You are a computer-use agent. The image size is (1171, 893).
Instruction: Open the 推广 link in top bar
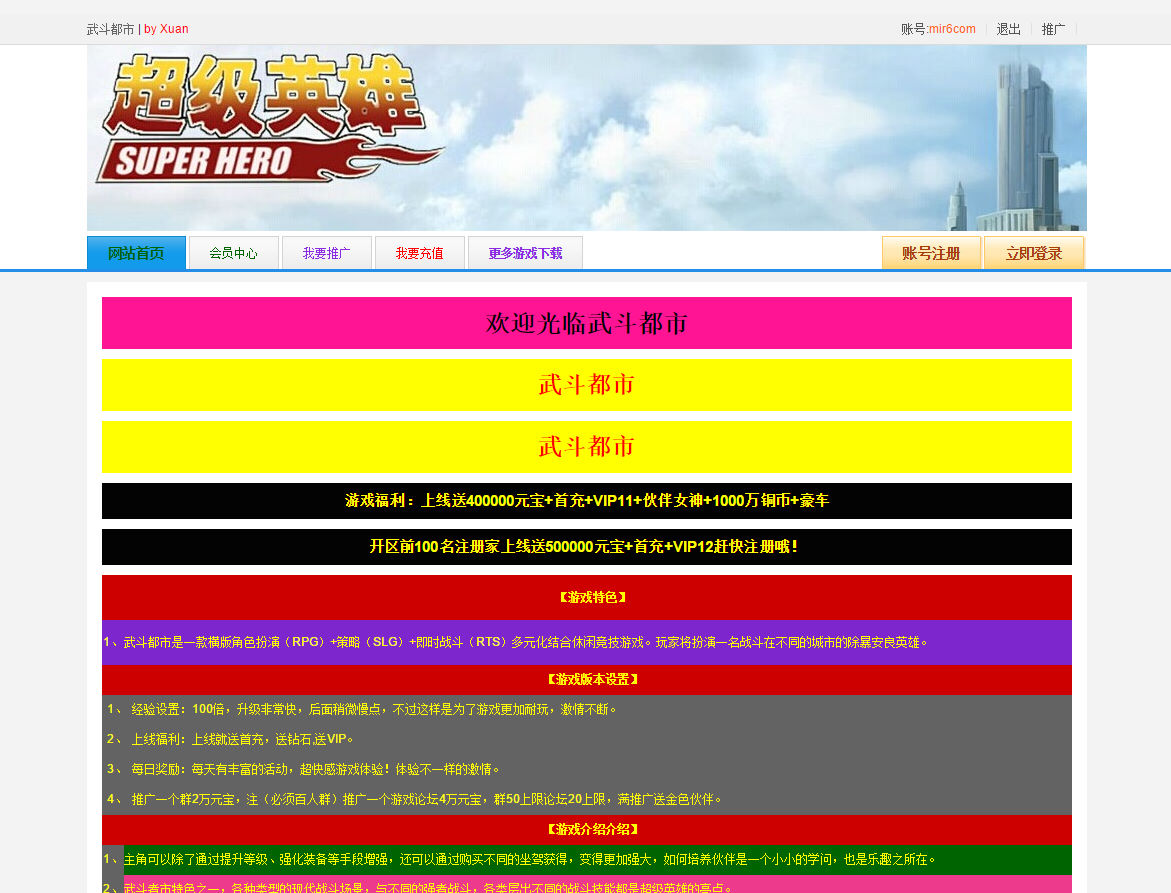pyautogui.click(x=1053, y=29)
